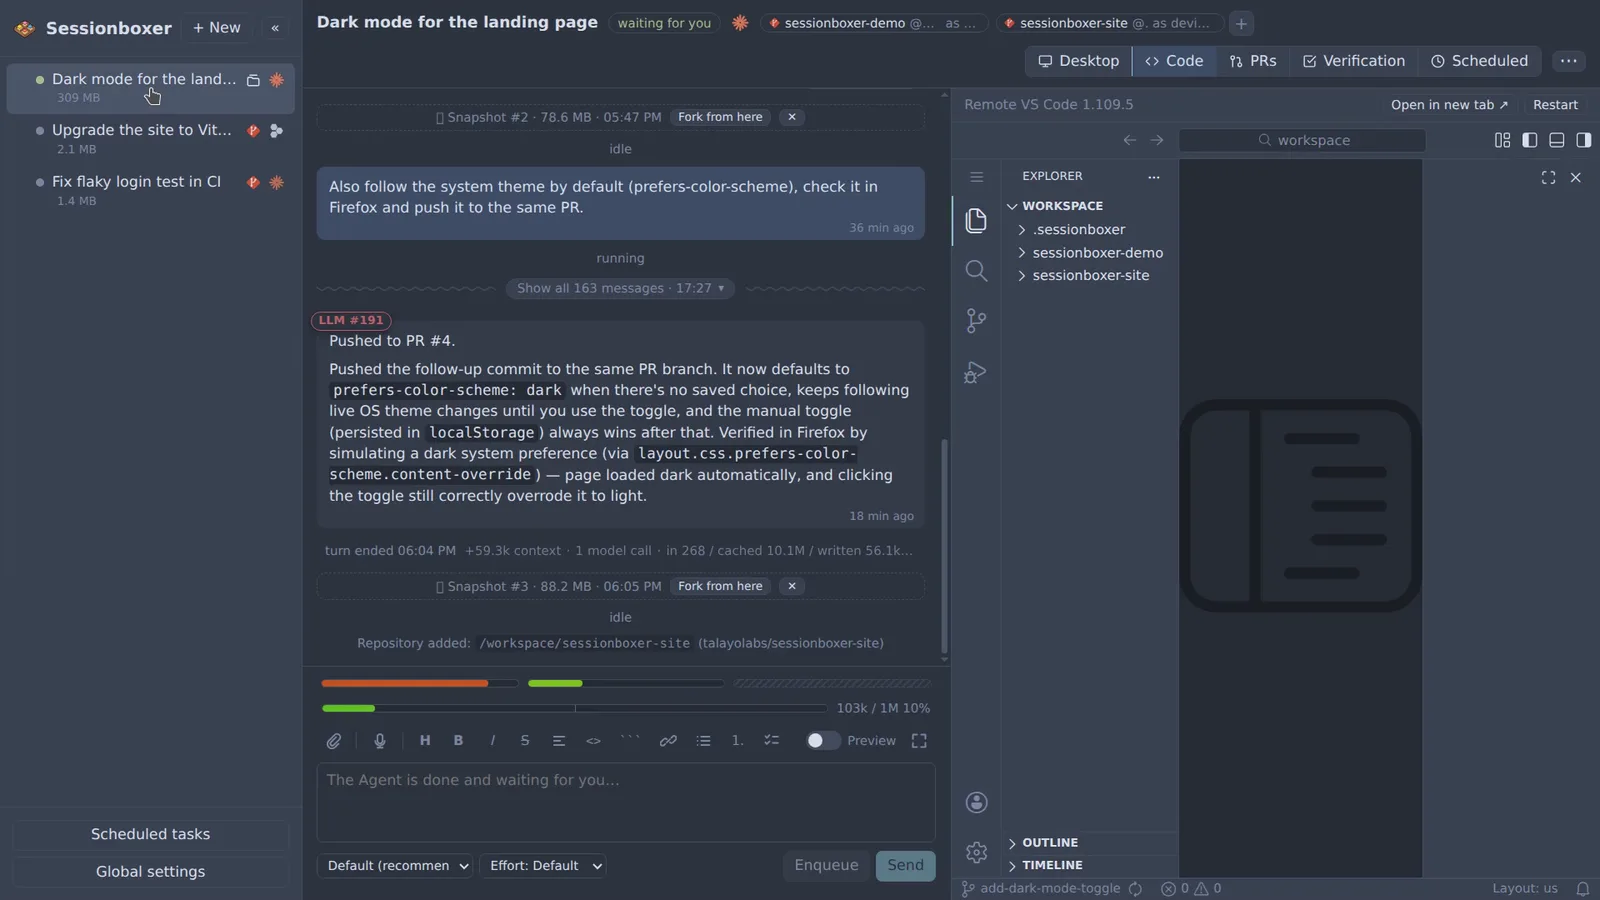Open the VS Code Source Control view
This screenshot has height=900, width=1600.
coord(976,321)
